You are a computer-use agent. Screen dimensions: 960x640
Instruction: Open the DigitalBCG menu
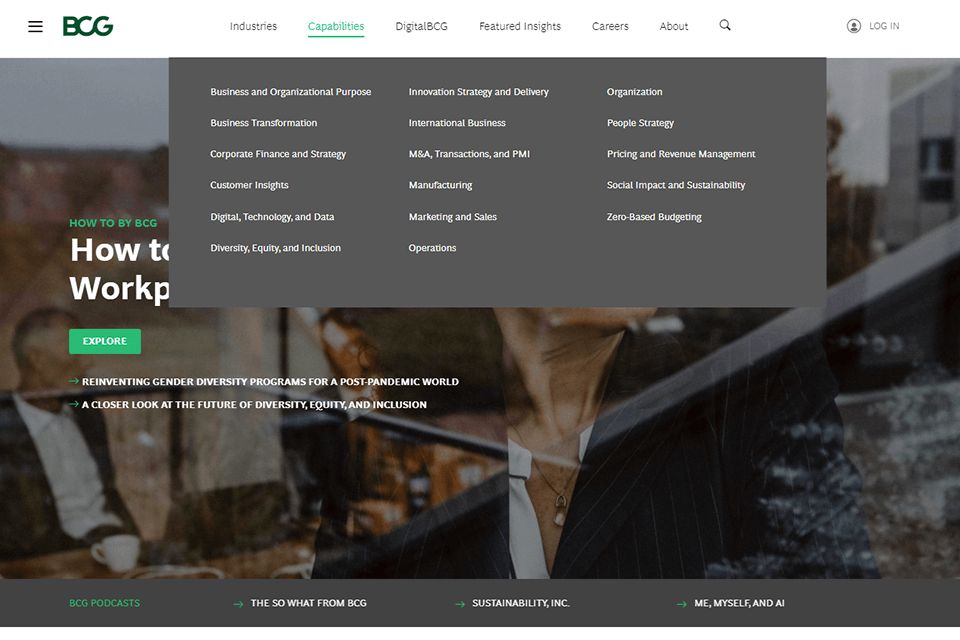coord(421,26)
